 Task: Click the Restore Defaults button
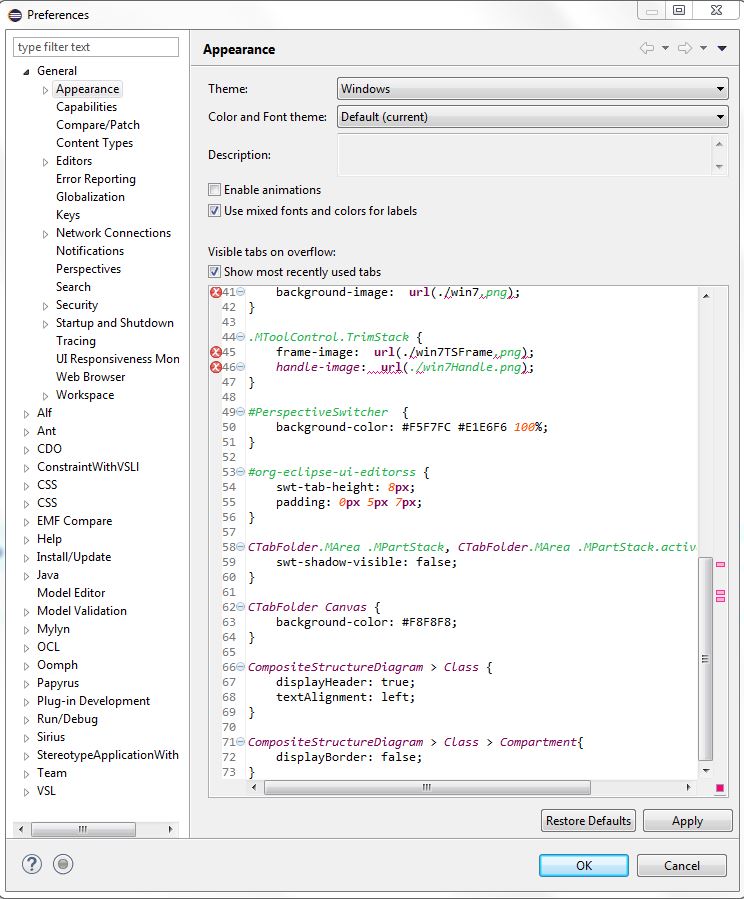[x=588, y=820]
